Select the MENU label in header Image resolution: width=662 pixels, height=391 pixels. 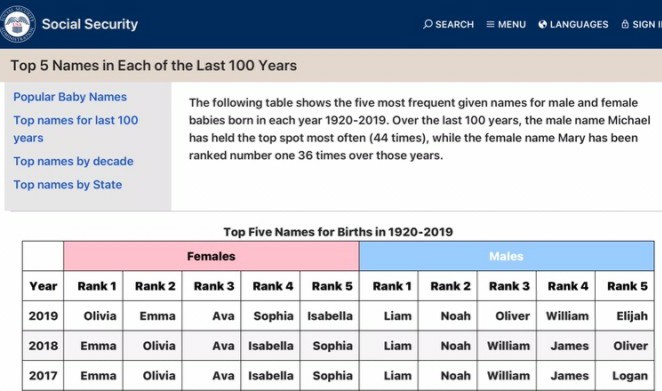[512, 24]
